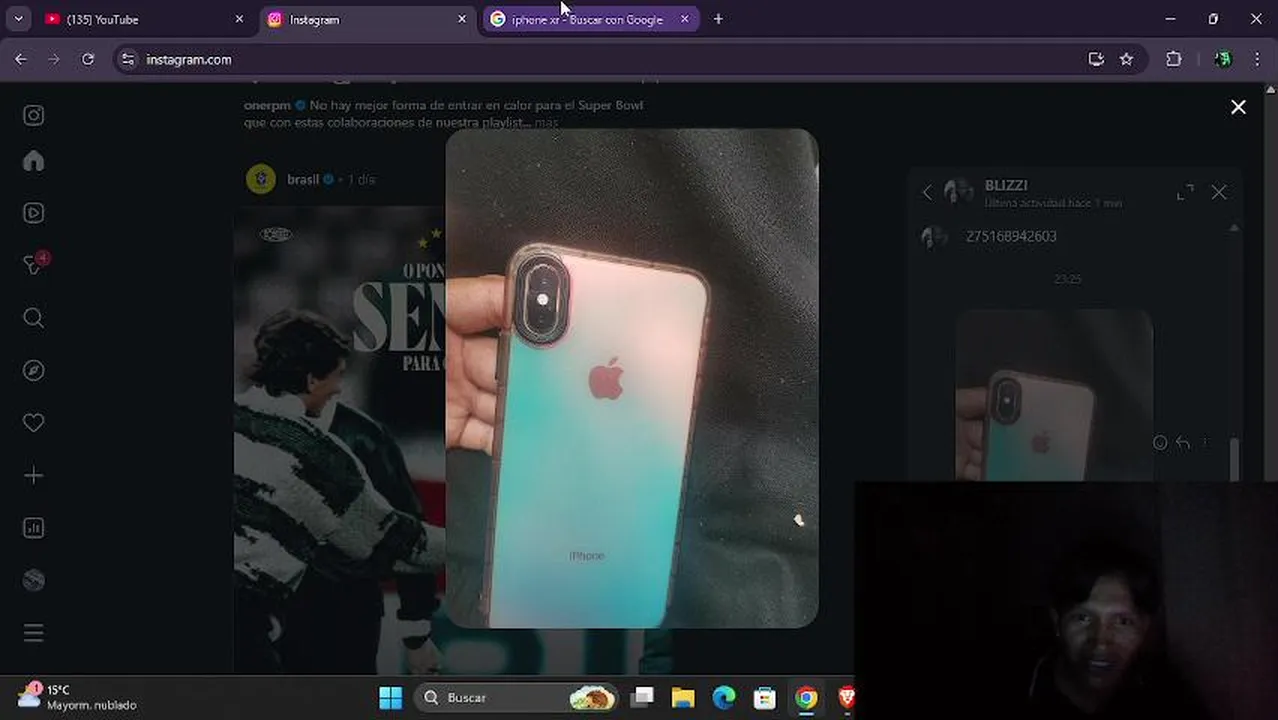Close the YouTube tab

pyautogui.click(x=239, y=19)
